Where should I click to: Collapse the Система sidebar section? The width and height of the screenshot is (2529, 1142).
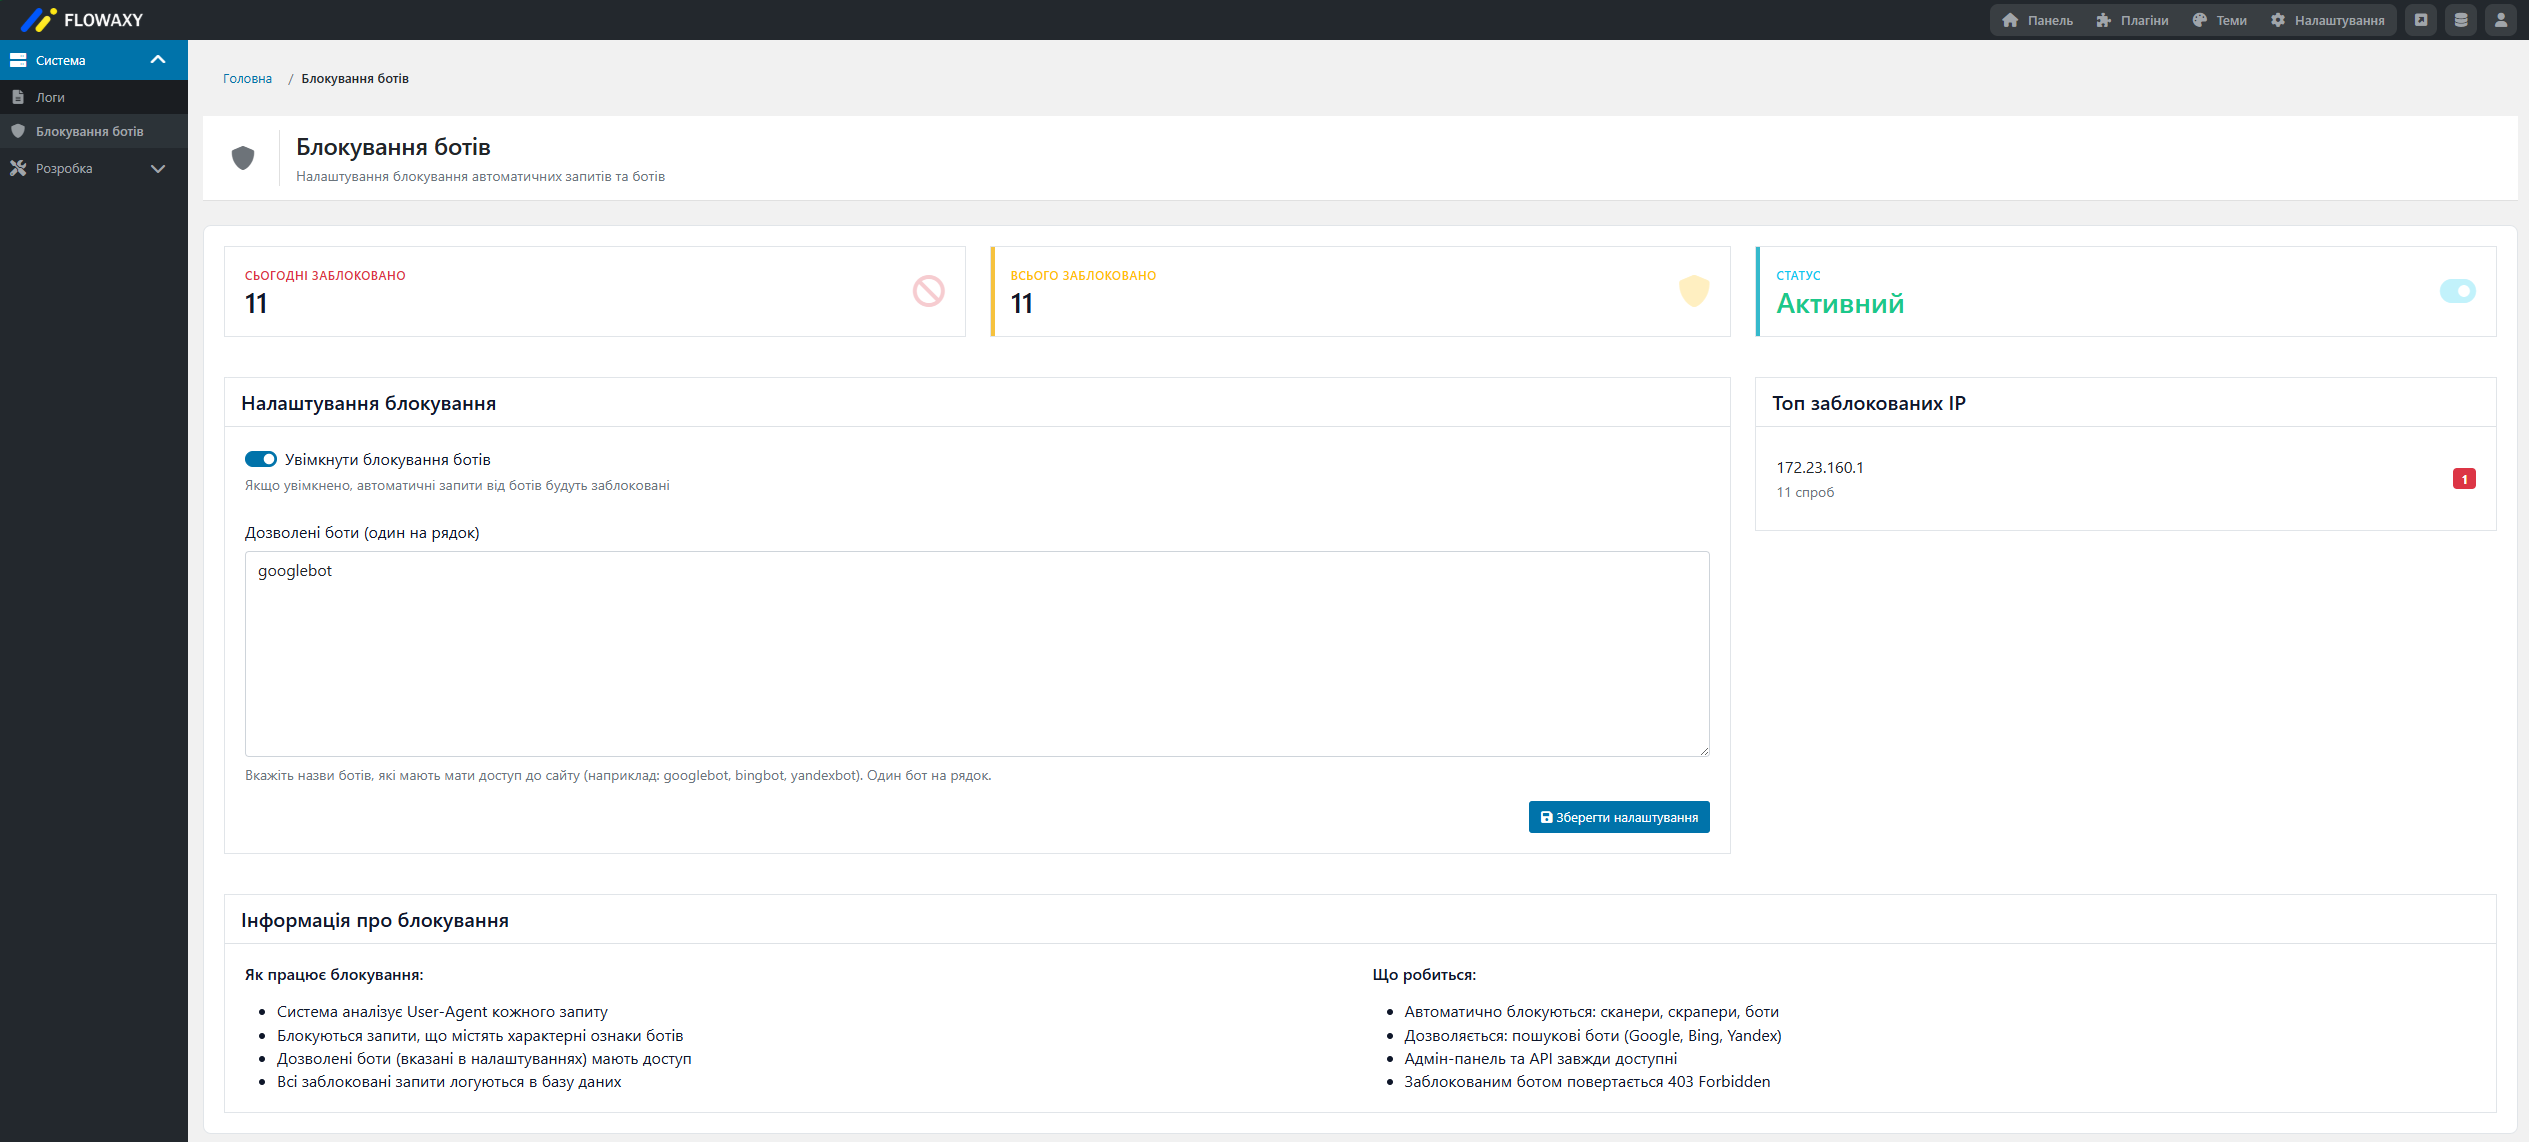[x=157, y=60]
